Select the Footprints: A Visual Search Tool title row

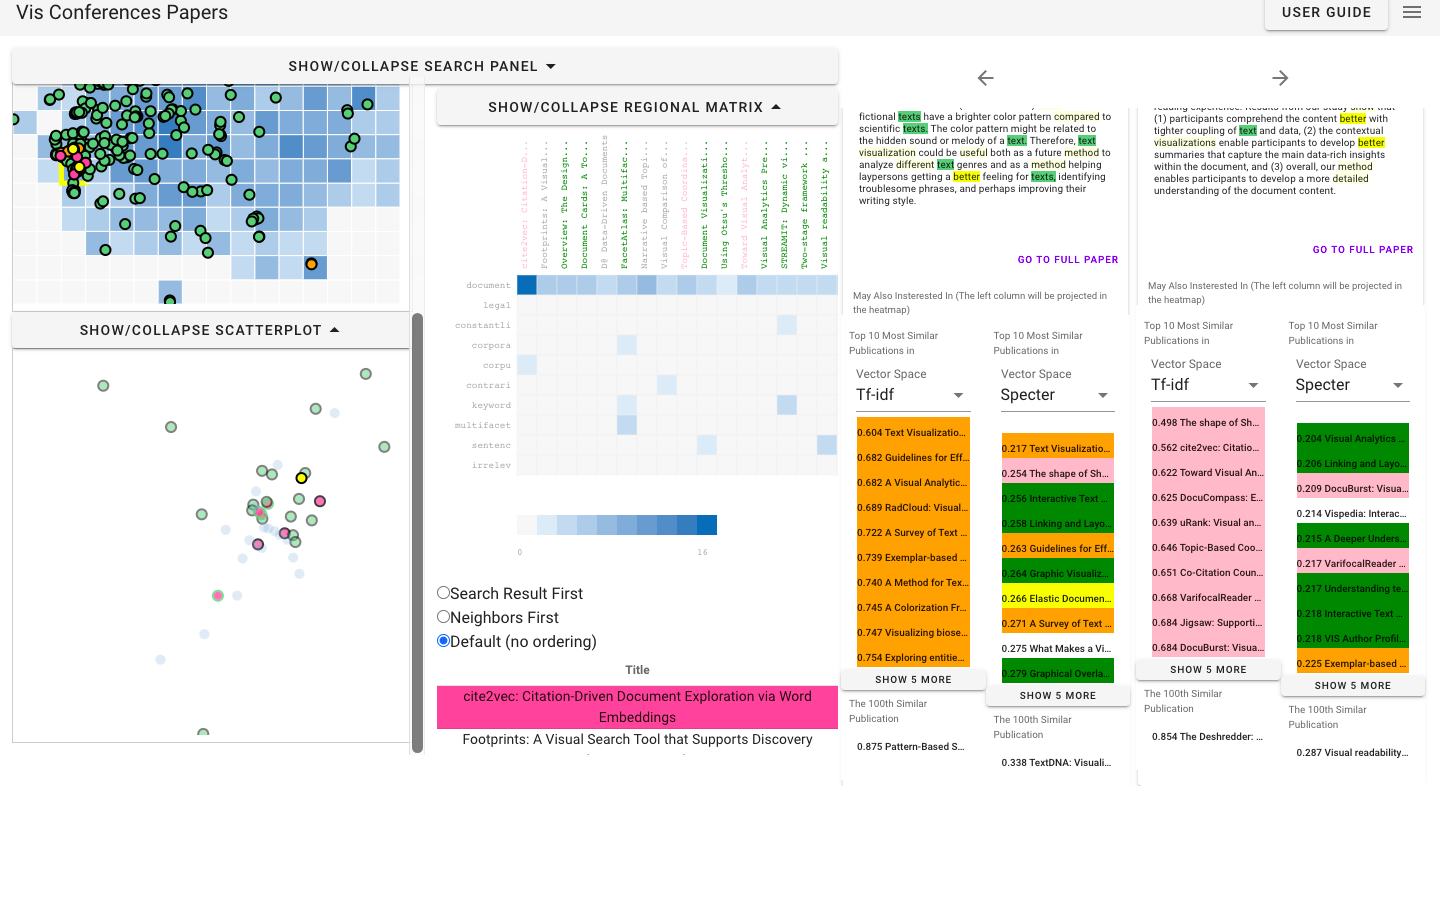637,740
